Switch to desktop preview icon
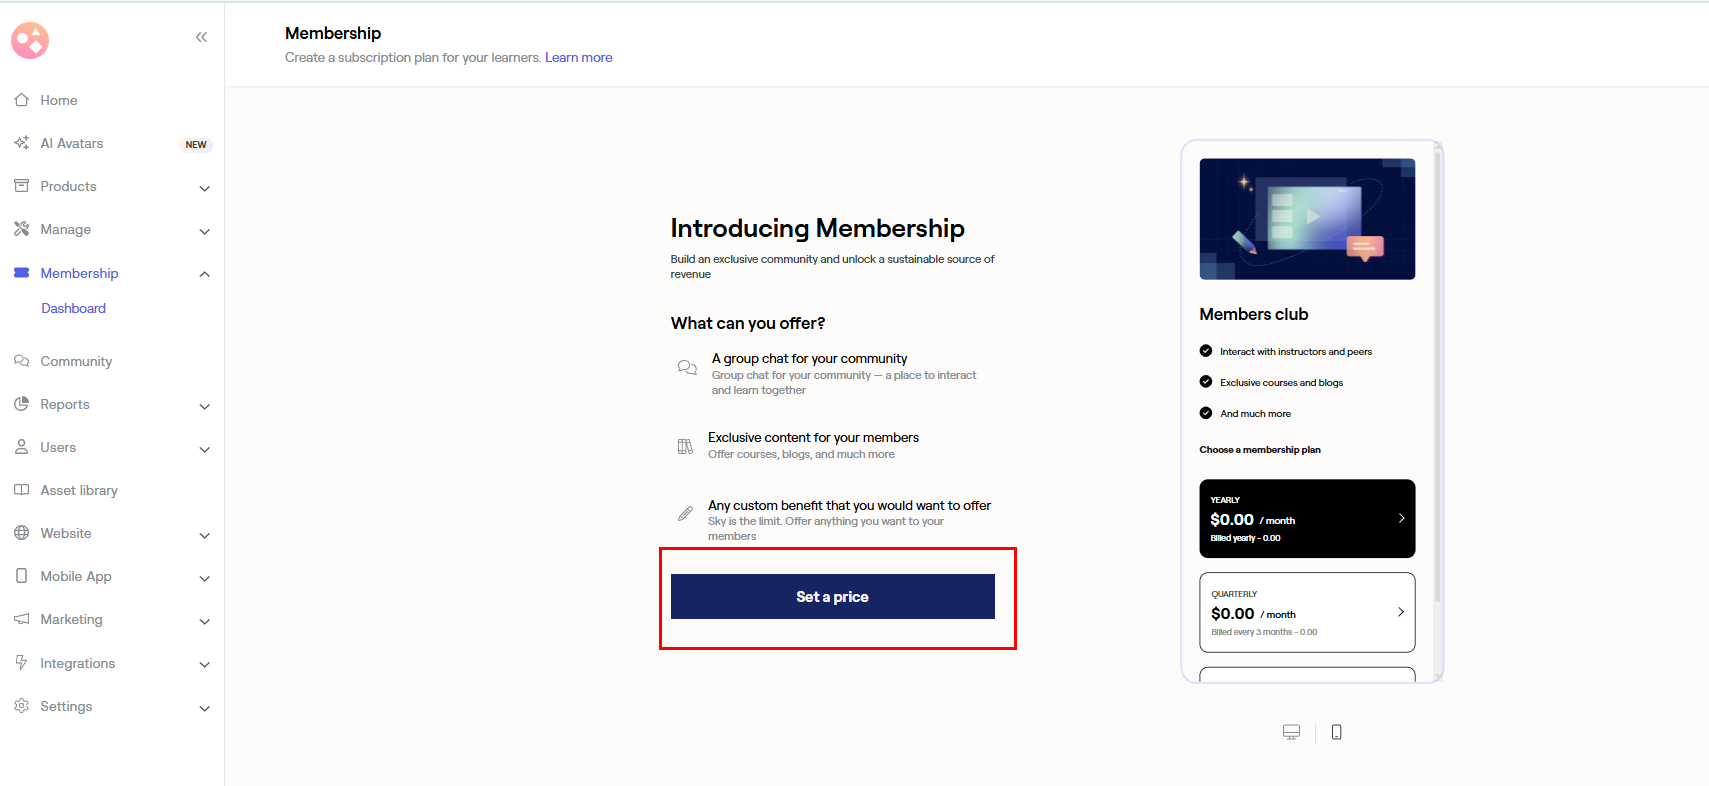The image size is (1709, 786). 1291,732
